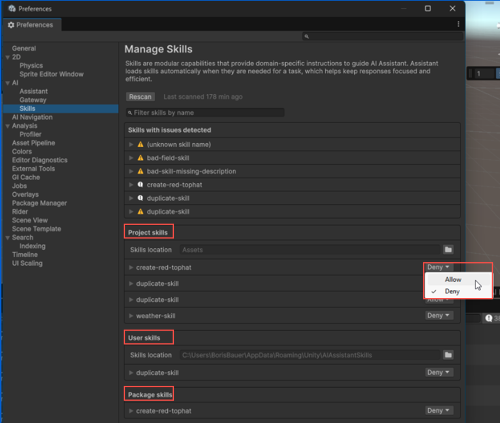
Task: Open Jobs preferences
Action: click(x=19, y=186)
